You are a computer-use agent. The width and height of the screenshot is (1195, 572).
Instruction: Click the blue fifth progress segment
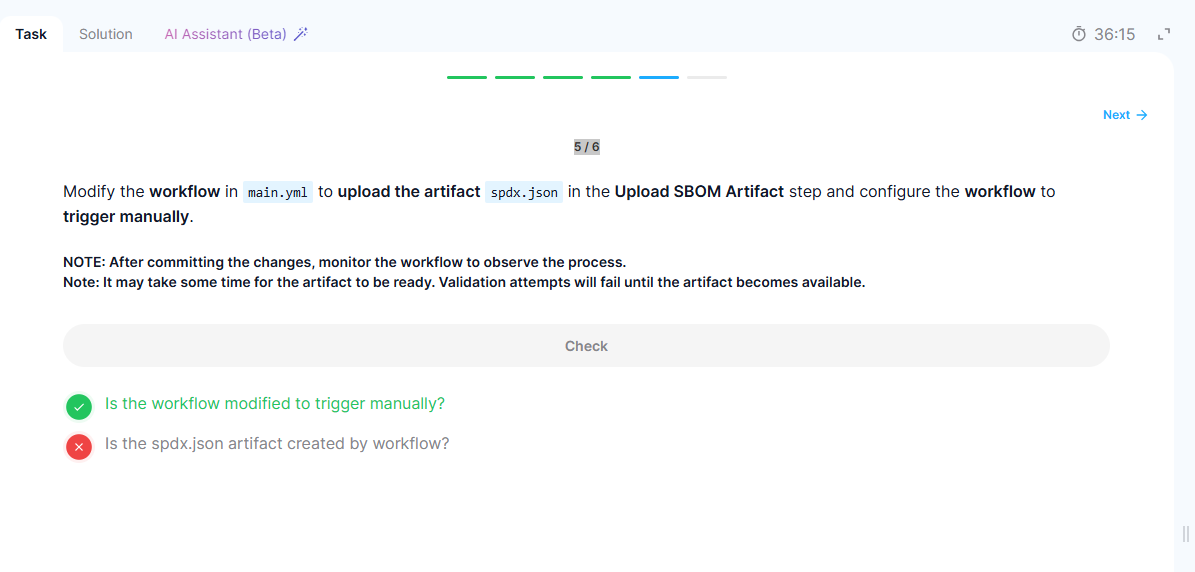point(659,77)
